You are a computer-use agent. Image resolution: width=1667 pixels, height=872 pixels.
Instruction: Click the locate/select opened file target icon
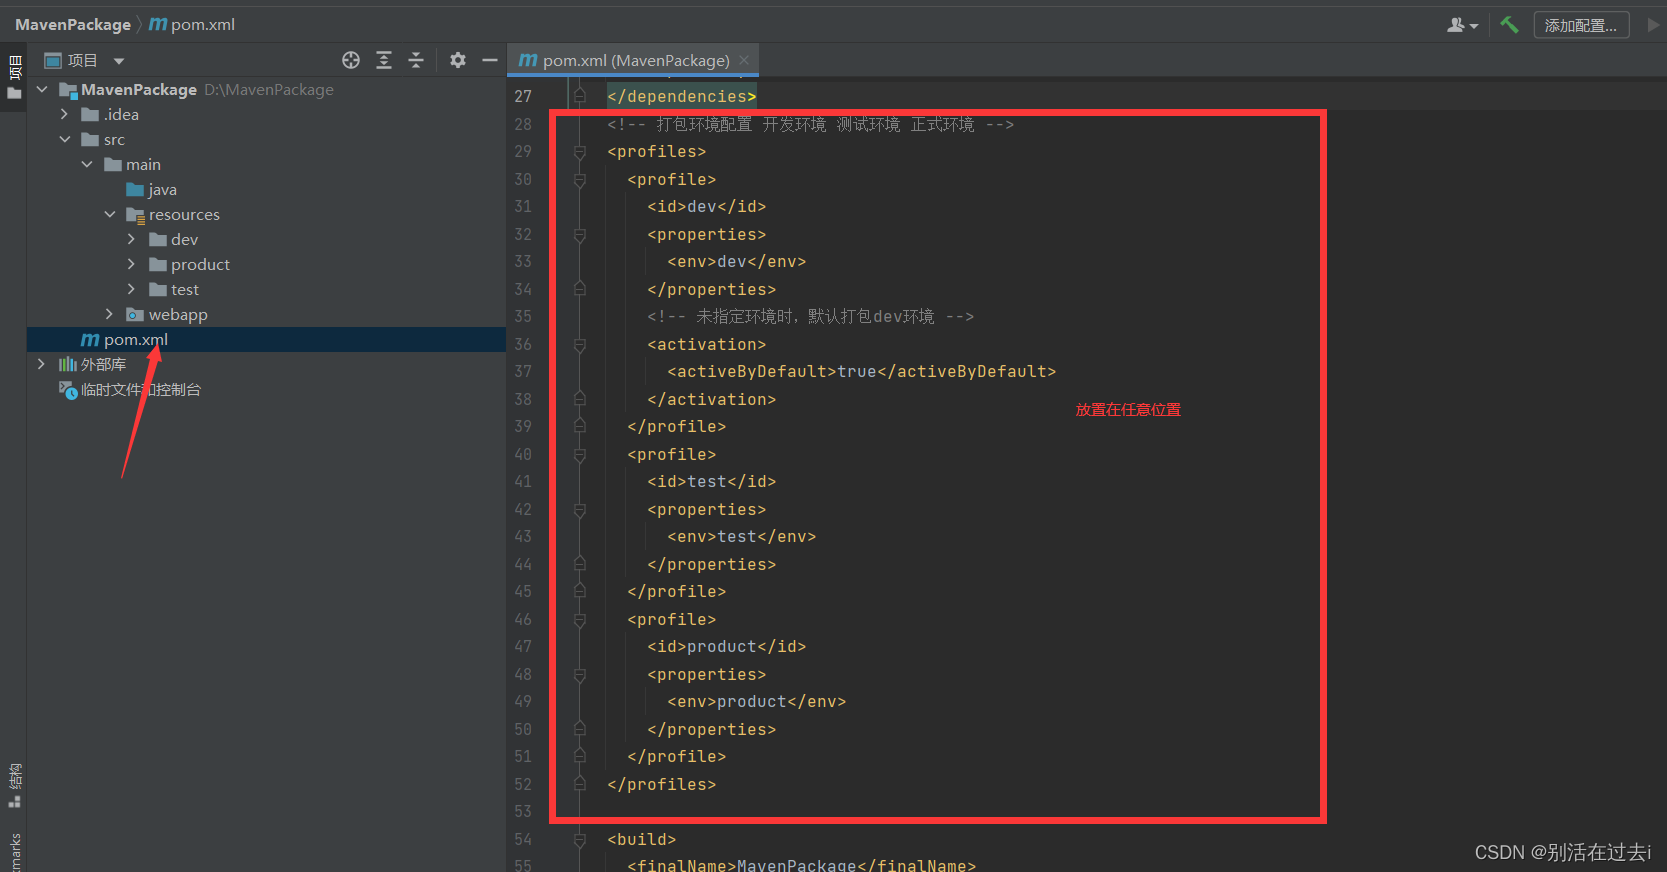(351, 60)
